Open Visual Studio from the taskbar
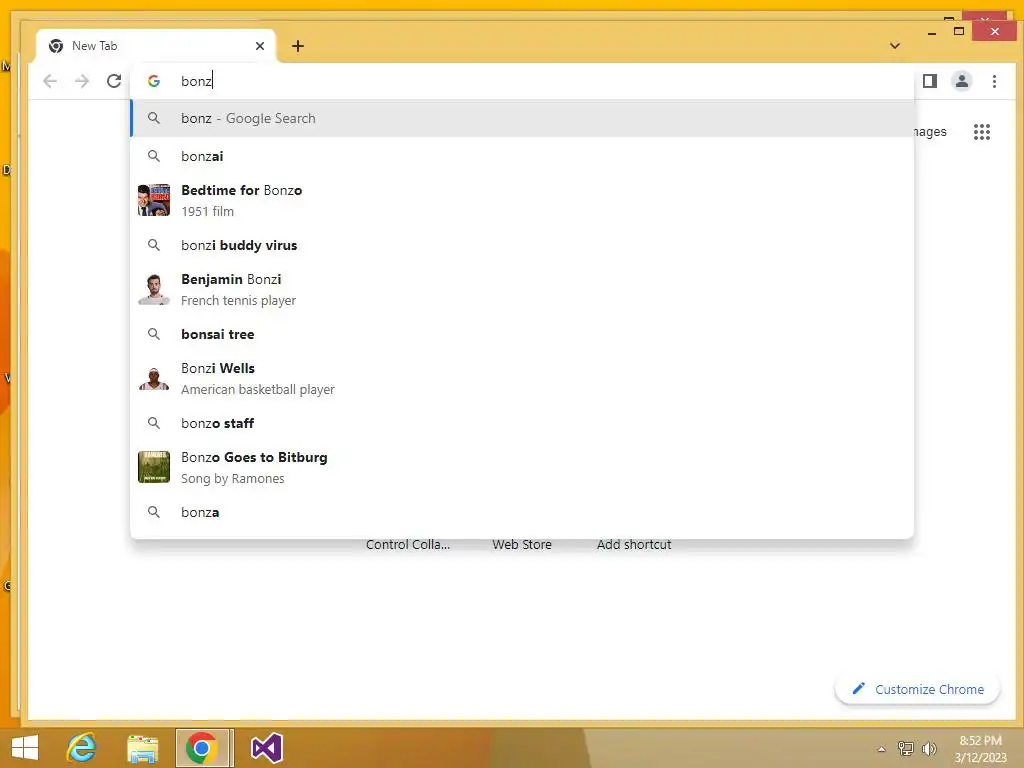This screenshot has height=768, width=1024. [x=266, y=748]
